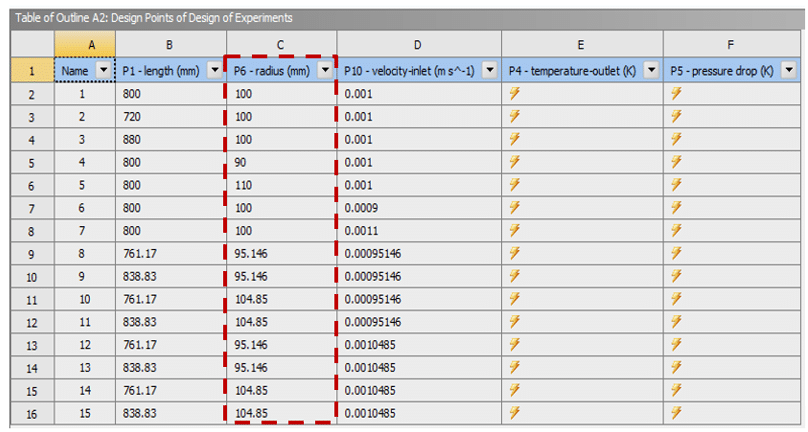
Task: Click the temperature-outlet lightning icon in design point 5 row
Action: pos(514,185)
